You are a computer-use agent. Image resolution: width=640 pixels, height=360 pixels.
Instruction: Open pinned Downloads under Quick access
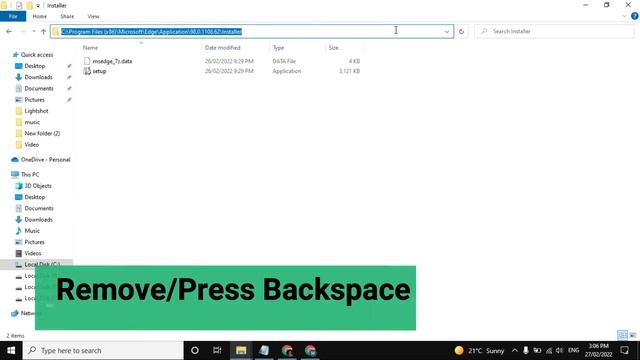point(38,77)
